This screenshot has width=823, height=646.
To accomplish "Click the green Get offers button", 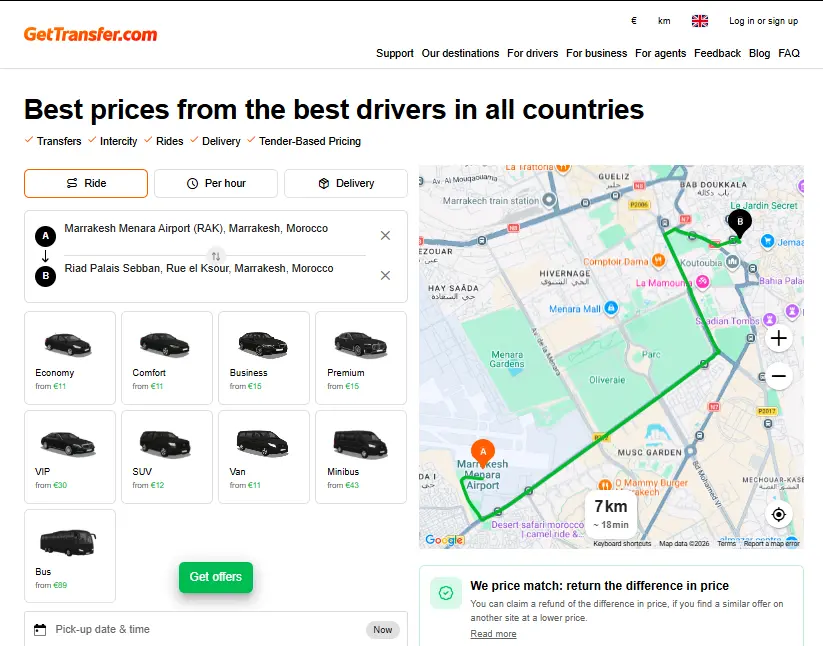I will tap(216, 577).
